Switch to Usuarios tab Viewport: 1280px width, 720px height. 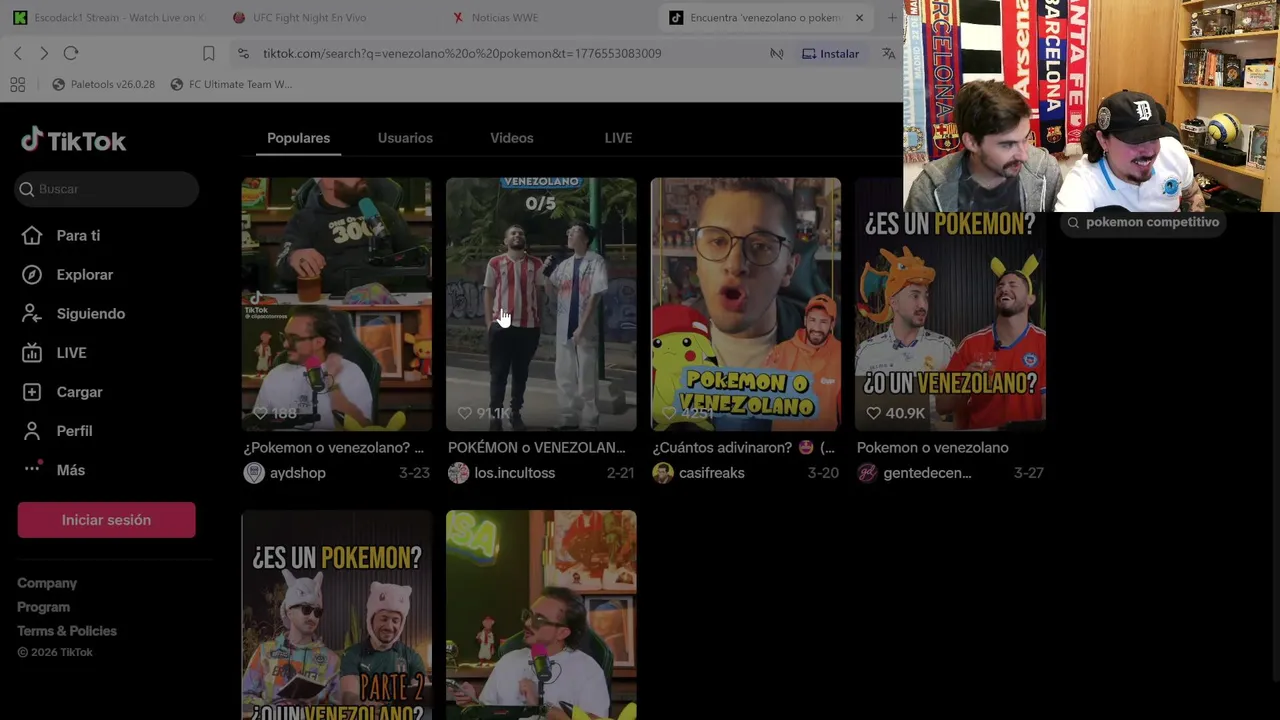(405, 138)
